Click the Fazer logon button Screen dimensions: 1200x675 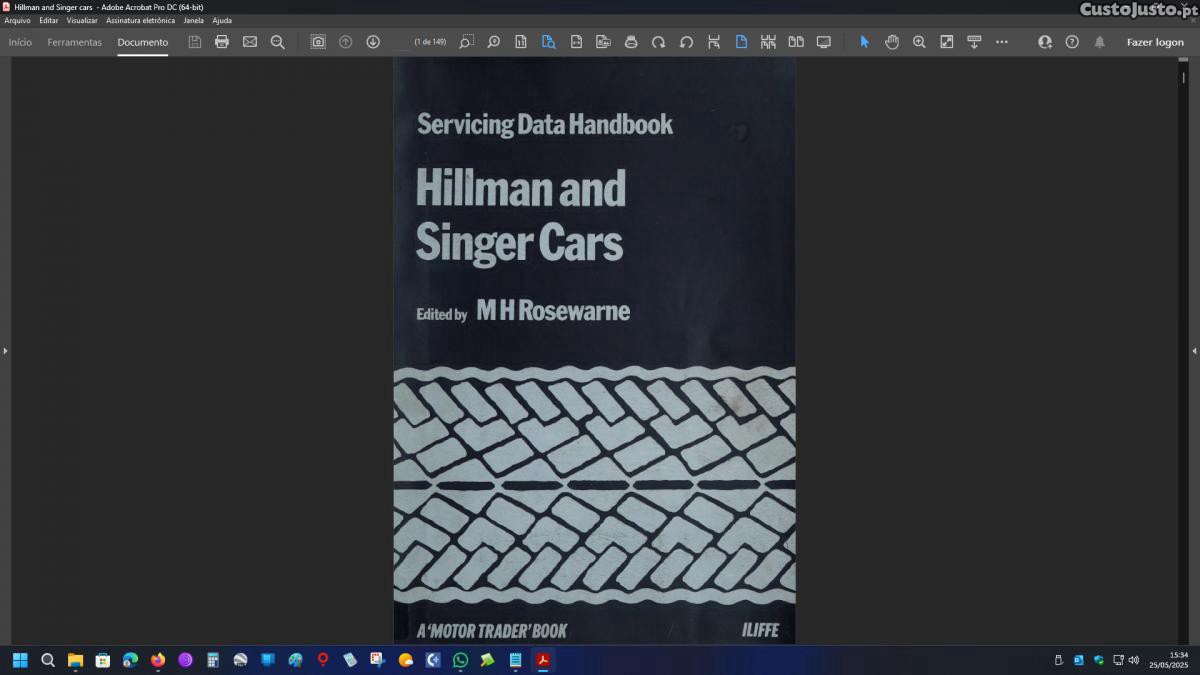click(1155, 42)
